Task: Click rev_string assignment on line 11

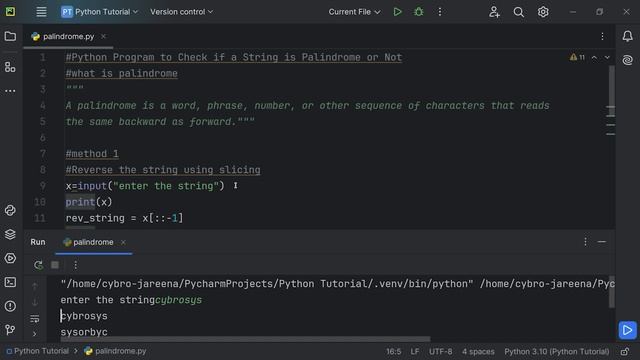Action: point(124,218)
